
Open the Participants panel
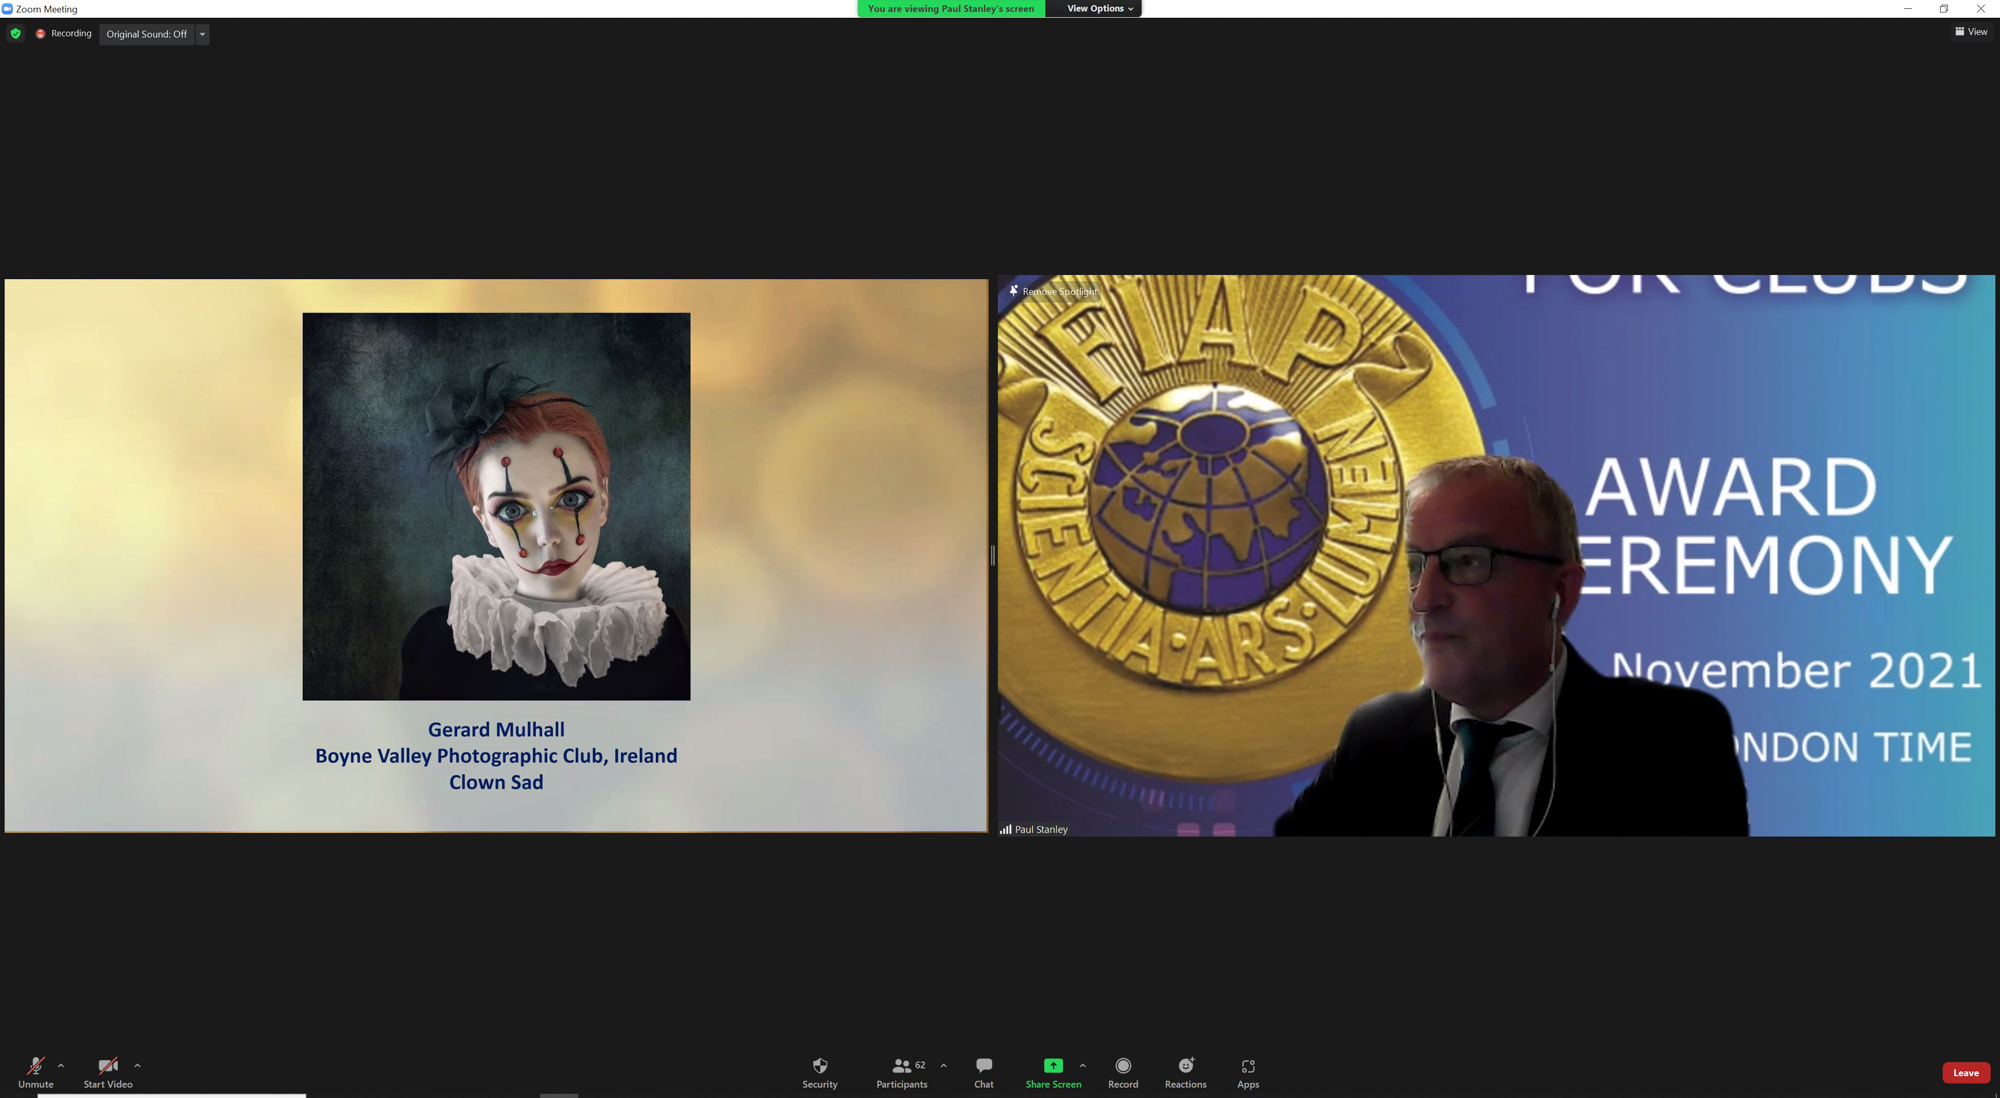[902, 1072]
